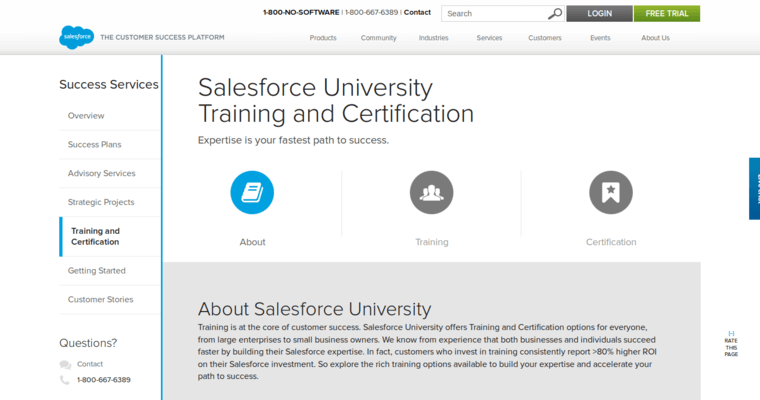Click the Rate This Page widget
This screenshot has width=760, height=400.
click(731, 343)
